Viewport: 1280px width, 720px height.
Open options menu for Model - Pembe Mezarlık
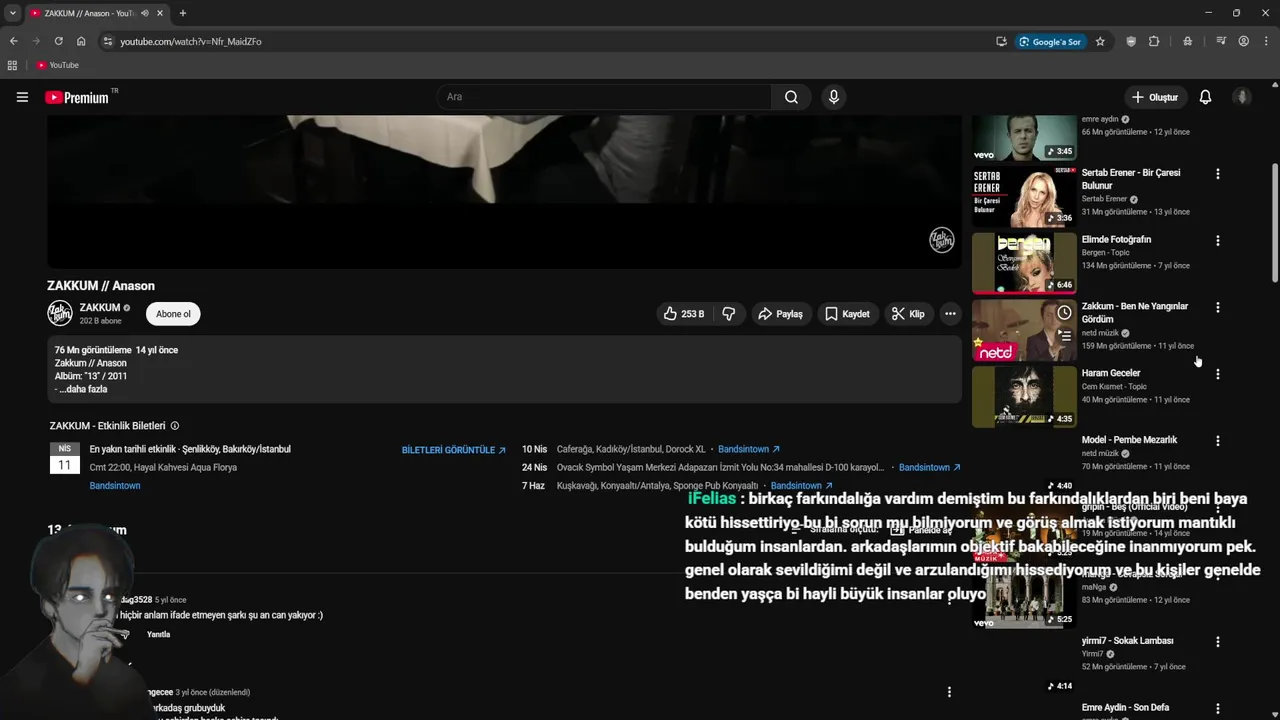coord(1217,441)
